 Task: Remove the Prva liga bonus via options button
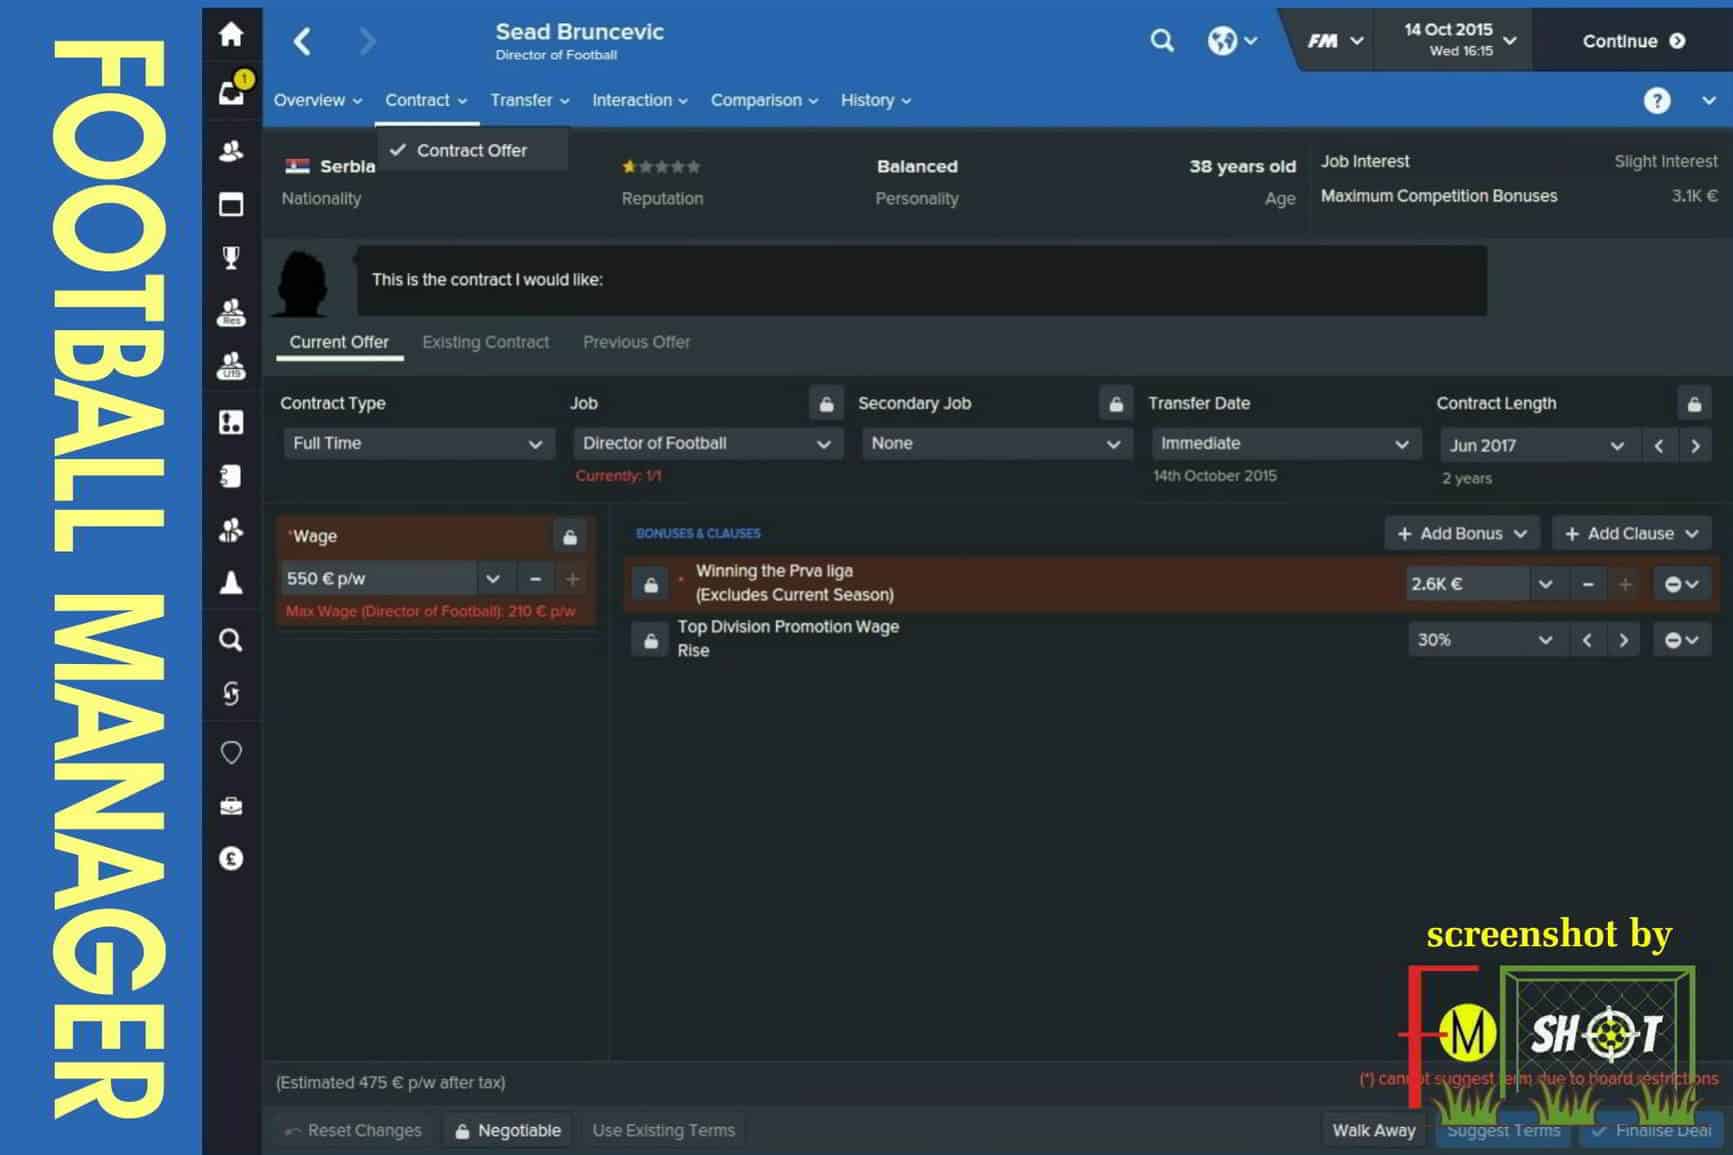(1682, 585)
